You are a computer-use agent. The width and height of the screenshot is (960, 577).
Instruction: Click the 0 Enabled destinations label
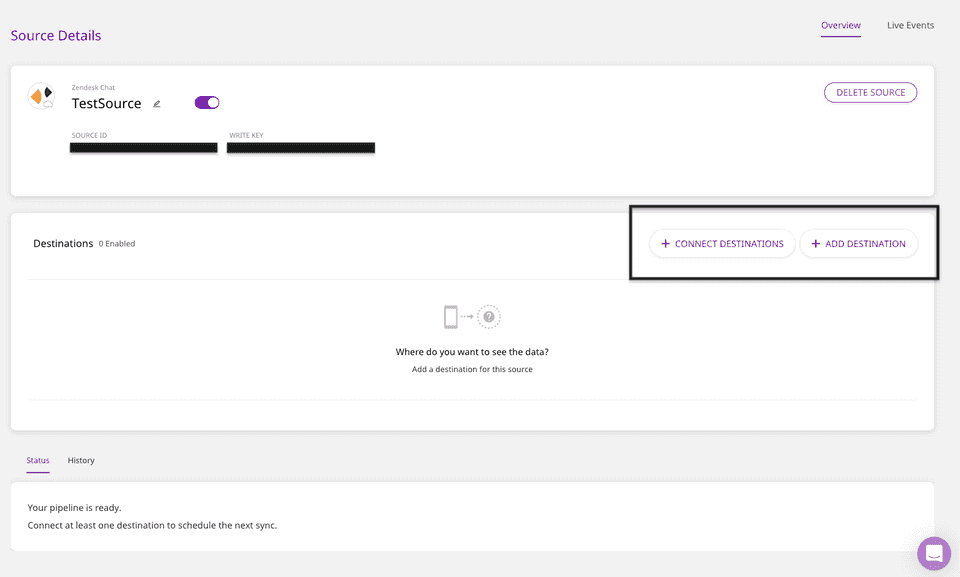pyautogui.click(x=117, y=244)
